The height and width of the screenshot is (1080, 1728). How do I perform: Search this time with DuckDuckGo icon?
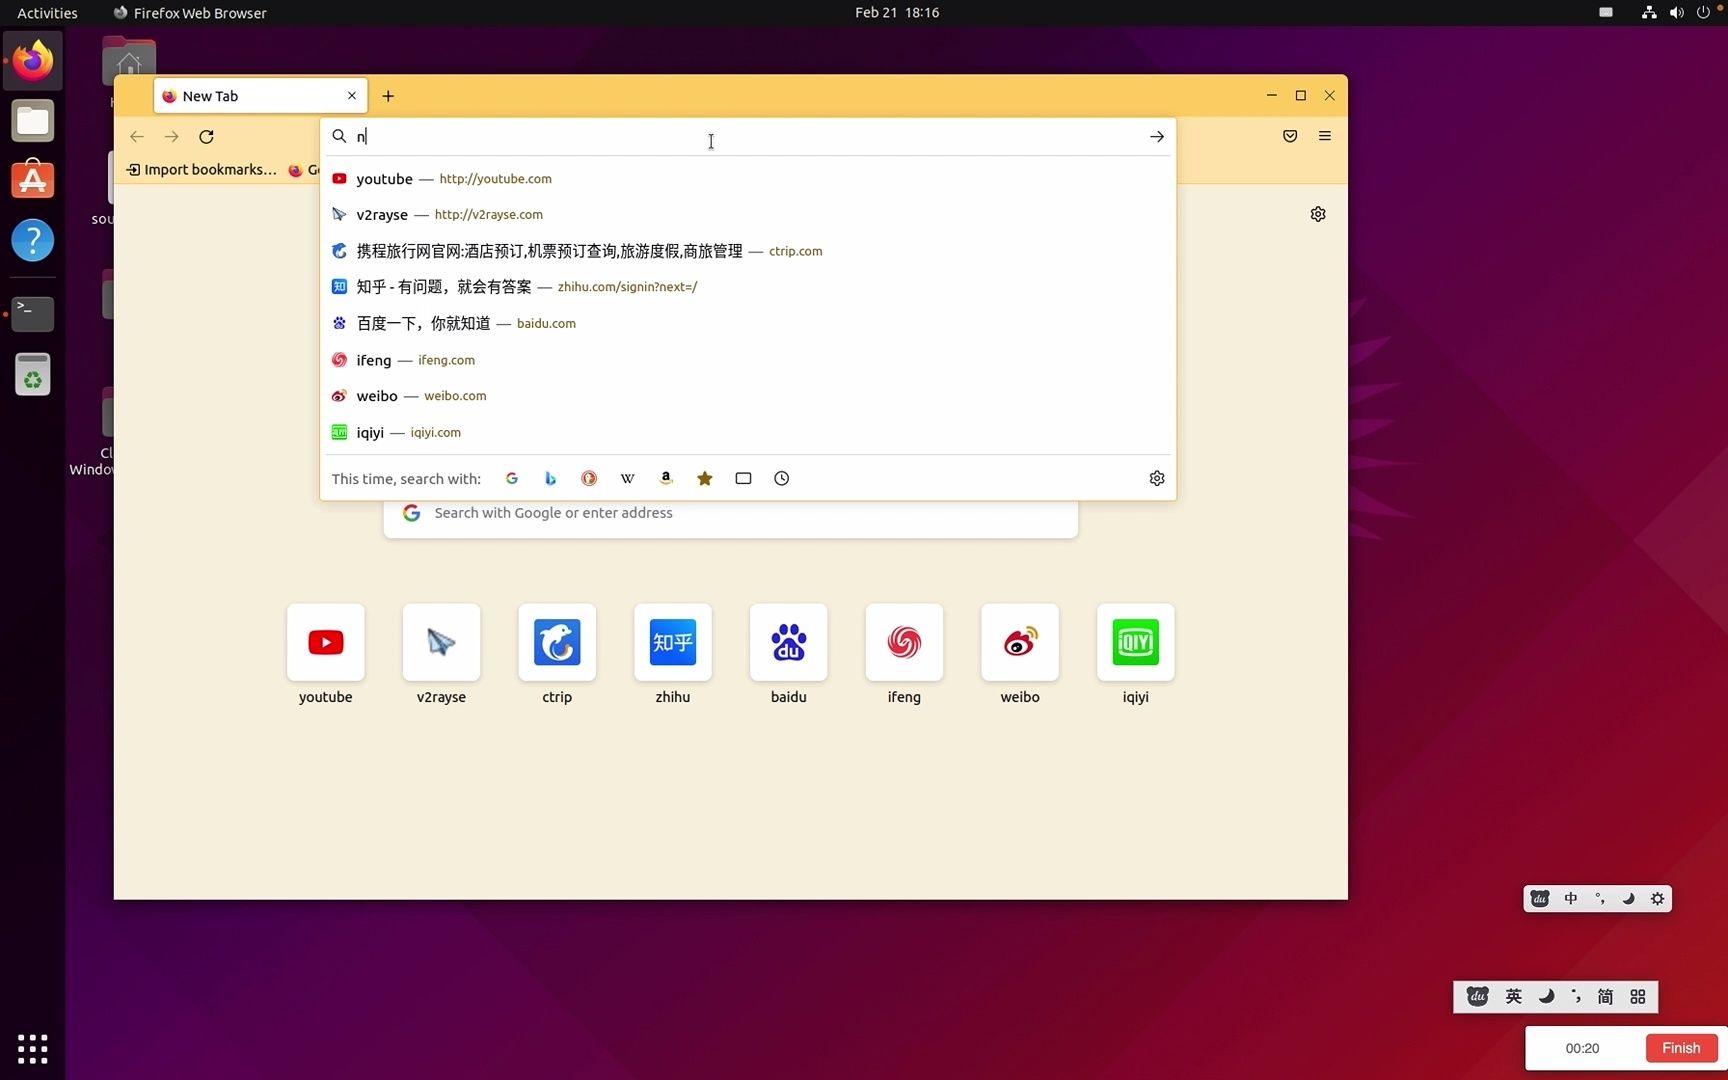click(589, 478)
